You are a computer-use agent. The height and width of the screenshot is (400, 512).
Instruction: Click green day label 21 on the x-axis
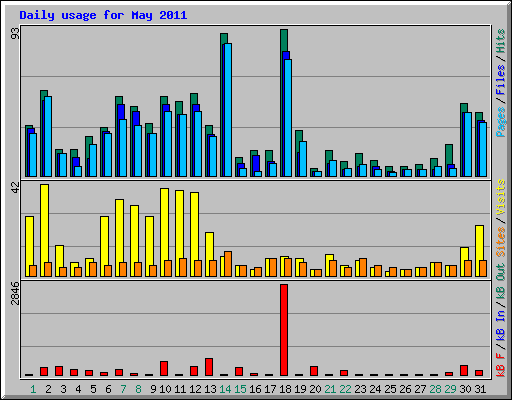click(x=330, y=389)
